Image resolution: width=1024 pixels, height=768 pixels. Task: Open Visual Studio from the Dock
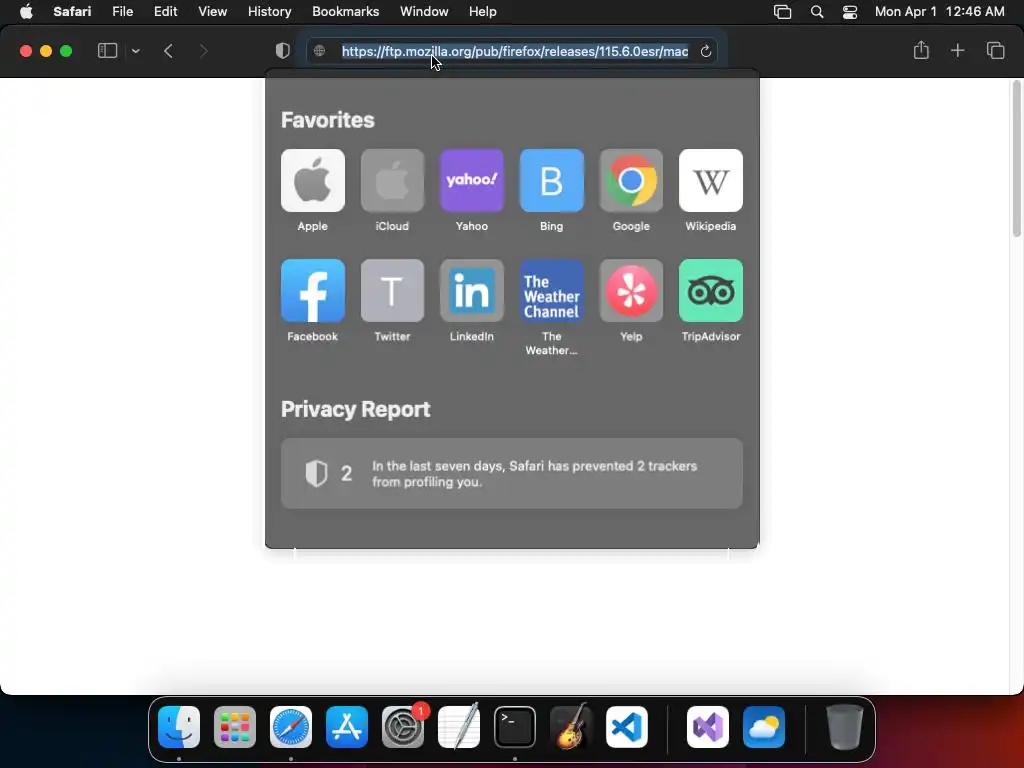(x=708, y=727)
